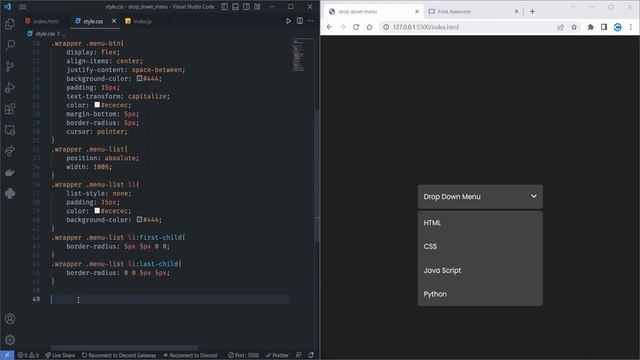The height and width of the screenshot is (360, 640).
Task: Reload the browser page
Action: [x=356, y=27]
